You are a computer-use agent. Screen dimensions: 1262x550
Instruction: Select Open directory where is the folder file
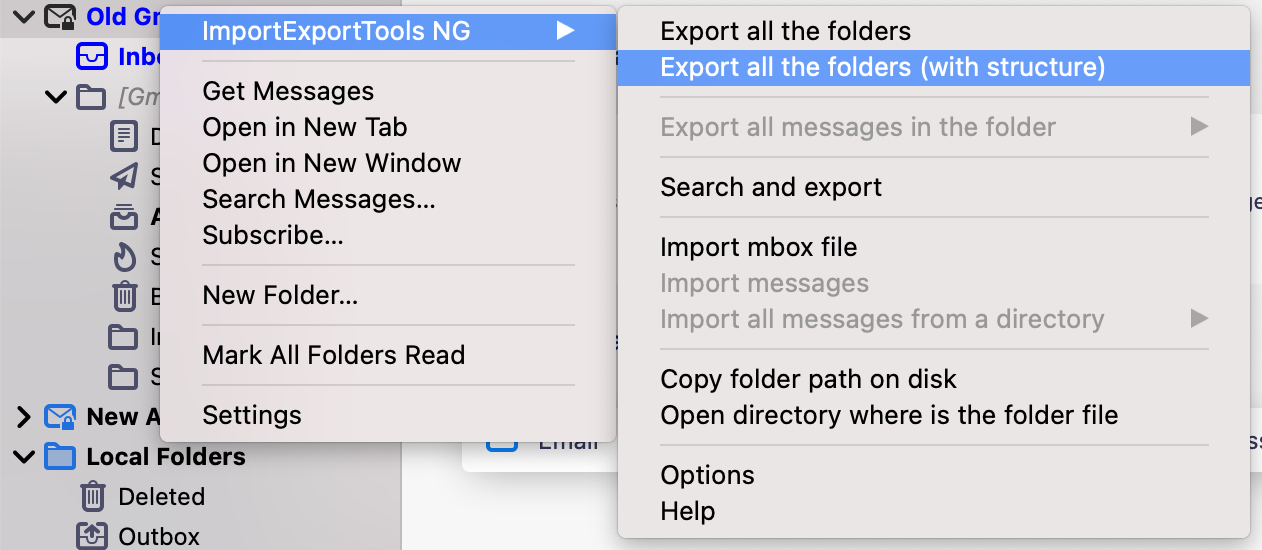(889, 415)
